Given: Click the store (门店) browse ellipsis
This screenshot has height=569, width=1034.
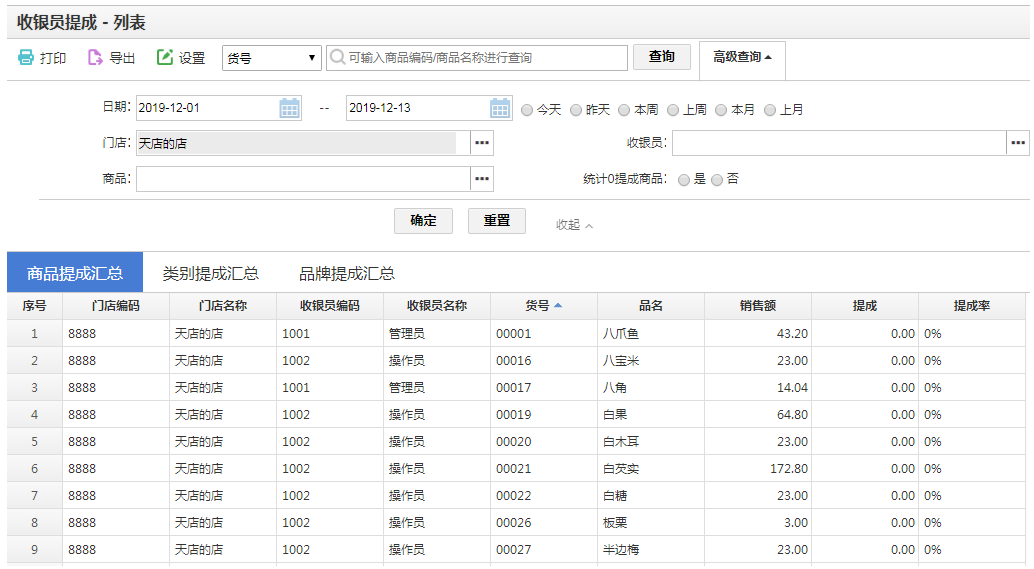Looking at the screenshot, I should point(482,144).
